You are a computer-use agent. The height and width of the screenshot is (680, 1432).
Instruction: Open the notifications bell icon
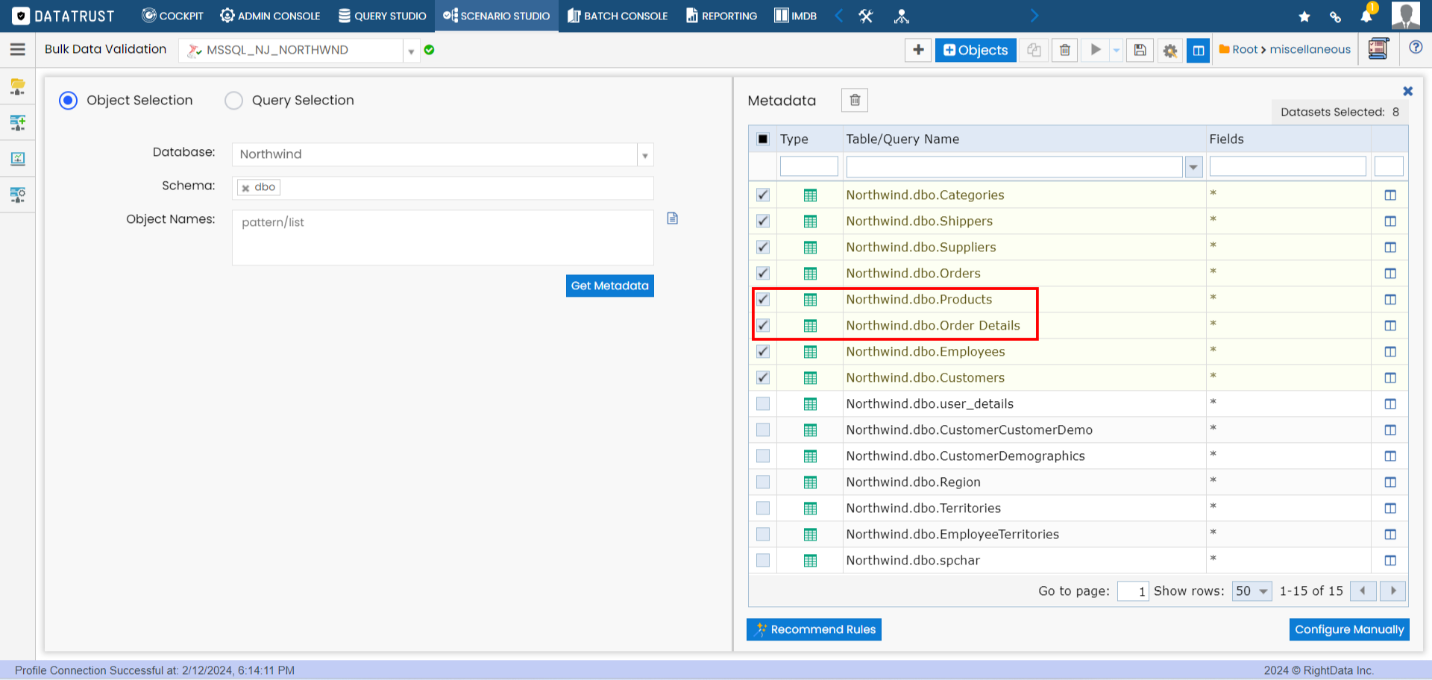1366,16
